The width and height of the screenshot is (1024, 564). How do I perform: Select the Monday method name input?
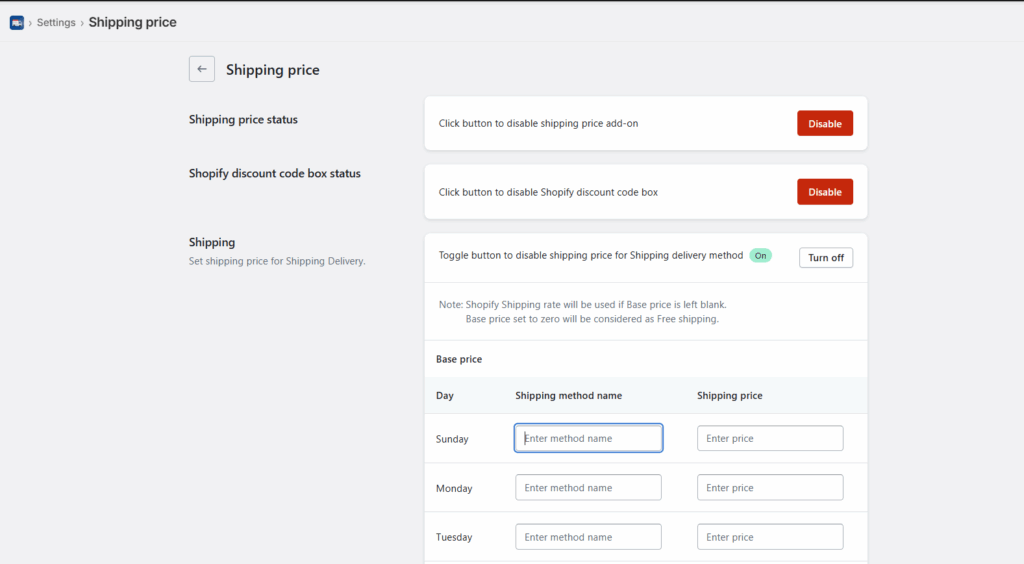pyautogui.click(x=588, y=488)
